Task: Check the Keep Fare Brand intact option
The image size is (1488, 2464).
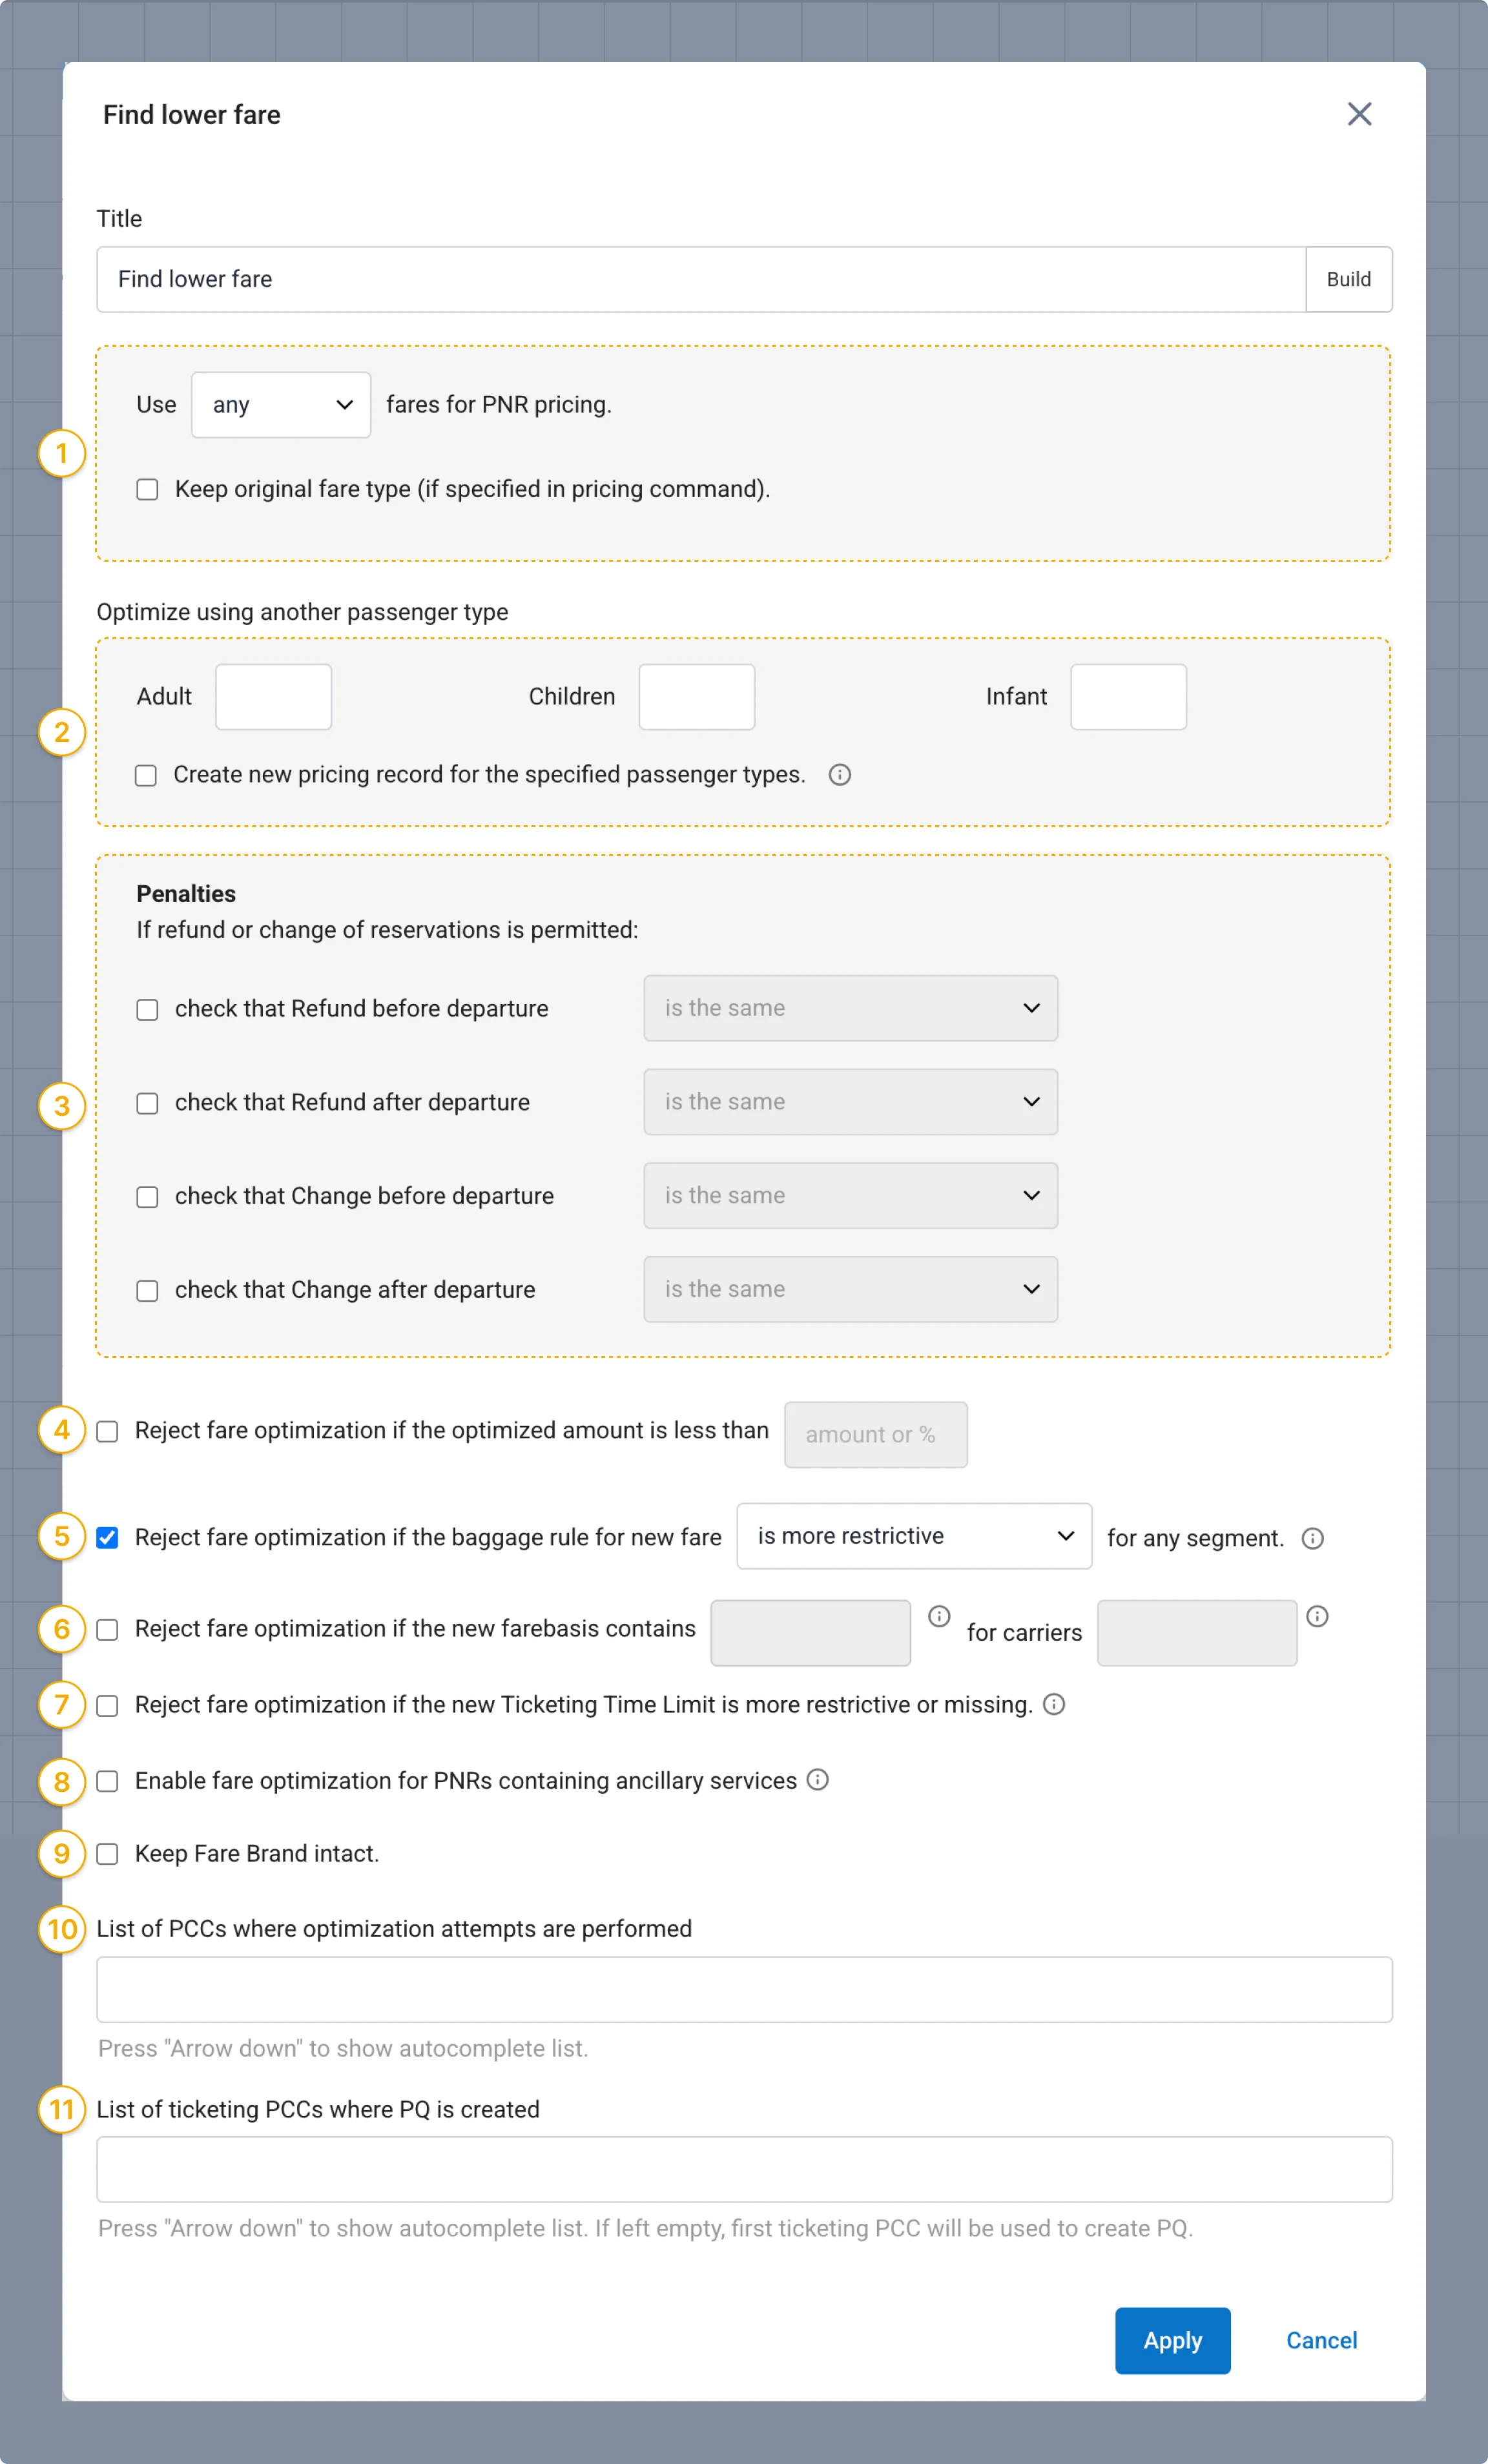Action: click(107, 1854)
